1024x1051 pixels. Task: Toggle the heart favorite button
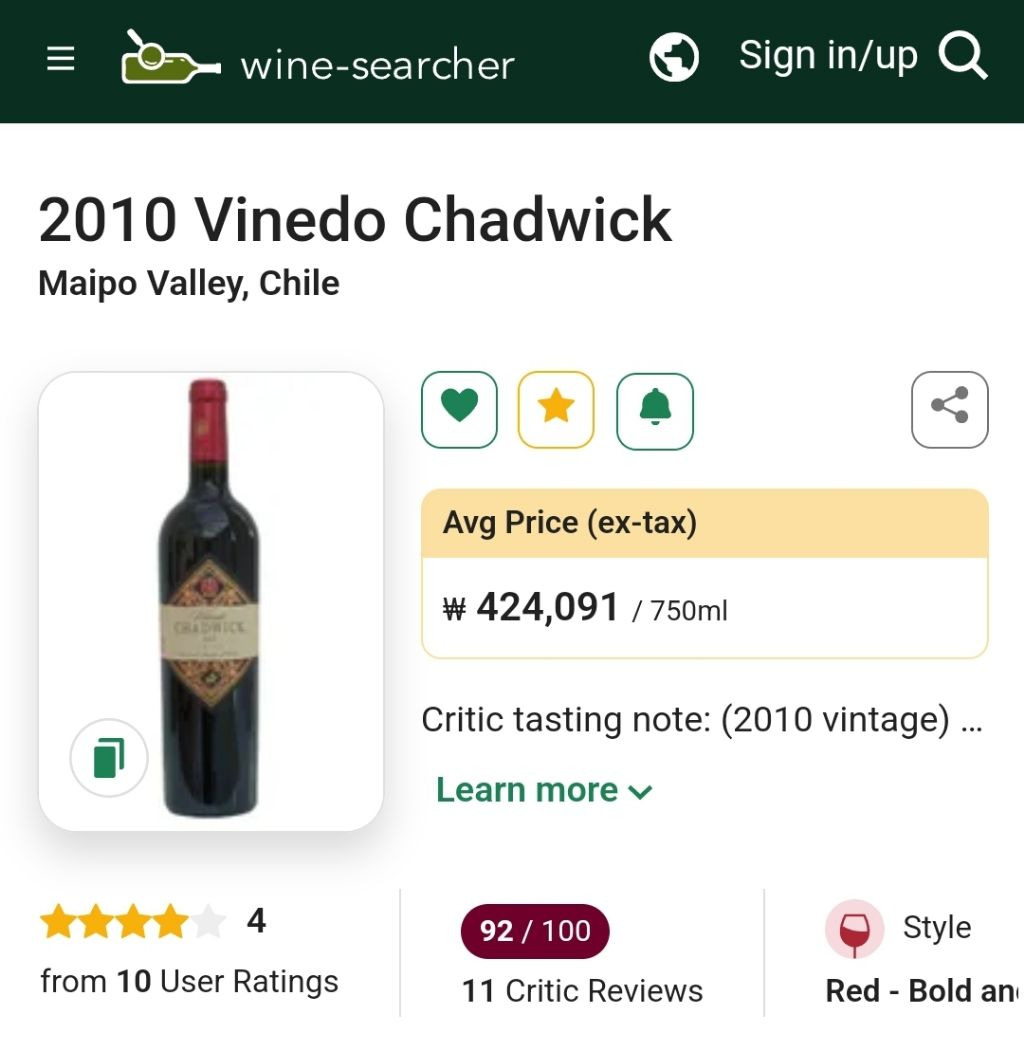[460, 410]
